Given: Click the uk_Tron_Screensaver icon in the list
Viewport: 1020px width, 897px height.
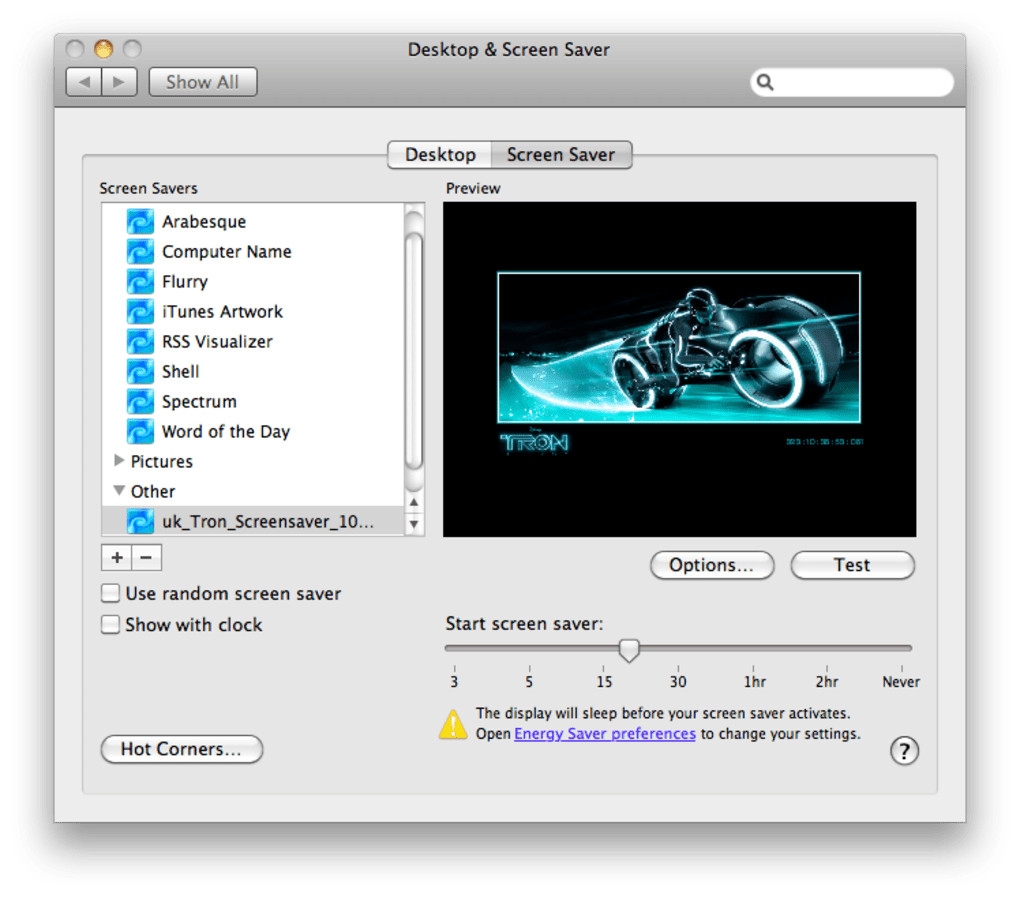Looking at the screenshot, I should coord(140,521).
